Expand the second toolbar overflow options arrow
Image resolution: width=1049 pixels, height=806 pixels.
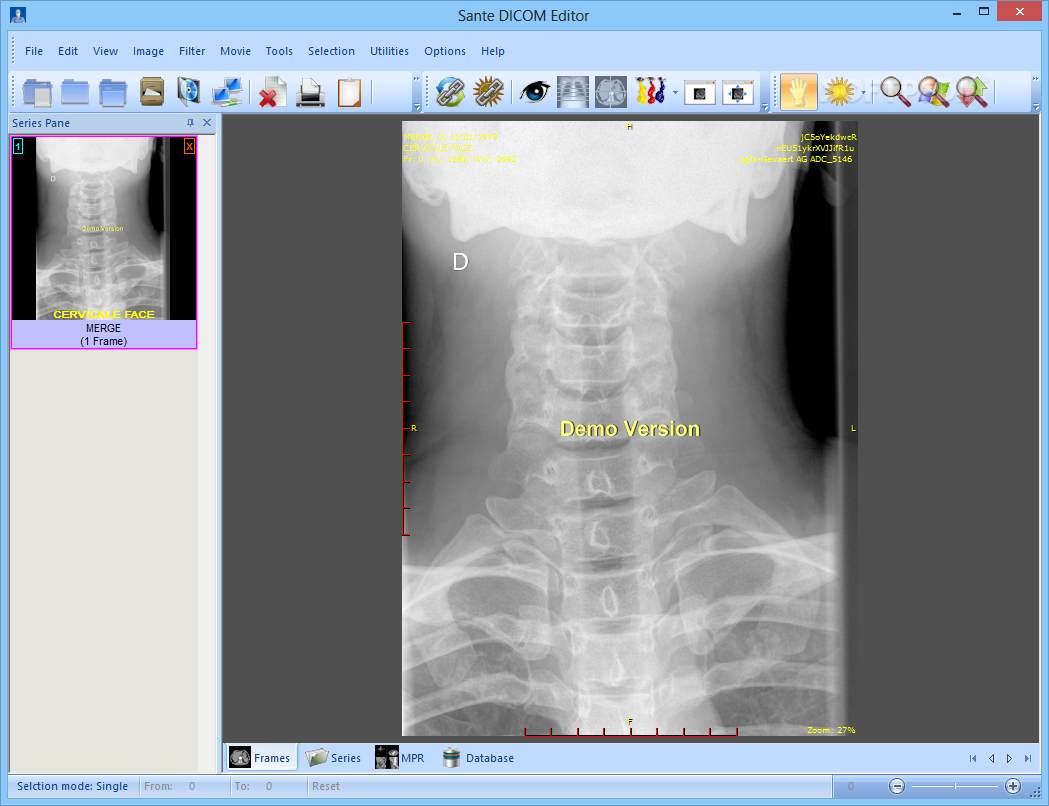765,106
